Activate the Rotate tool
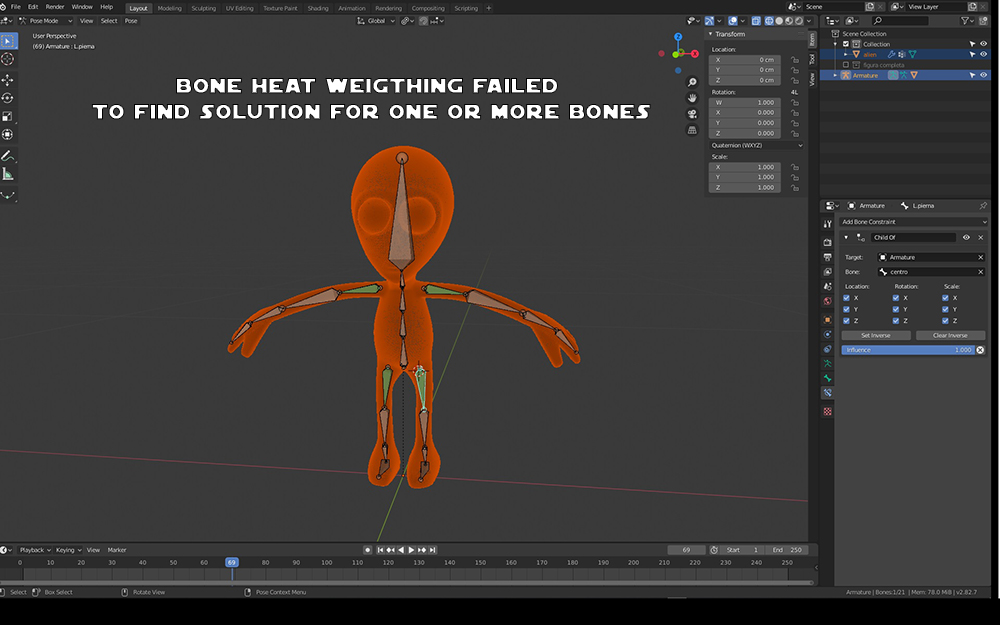Image resolution: width=1000 pixels, height=625 pixels. (x=8, y=98)
